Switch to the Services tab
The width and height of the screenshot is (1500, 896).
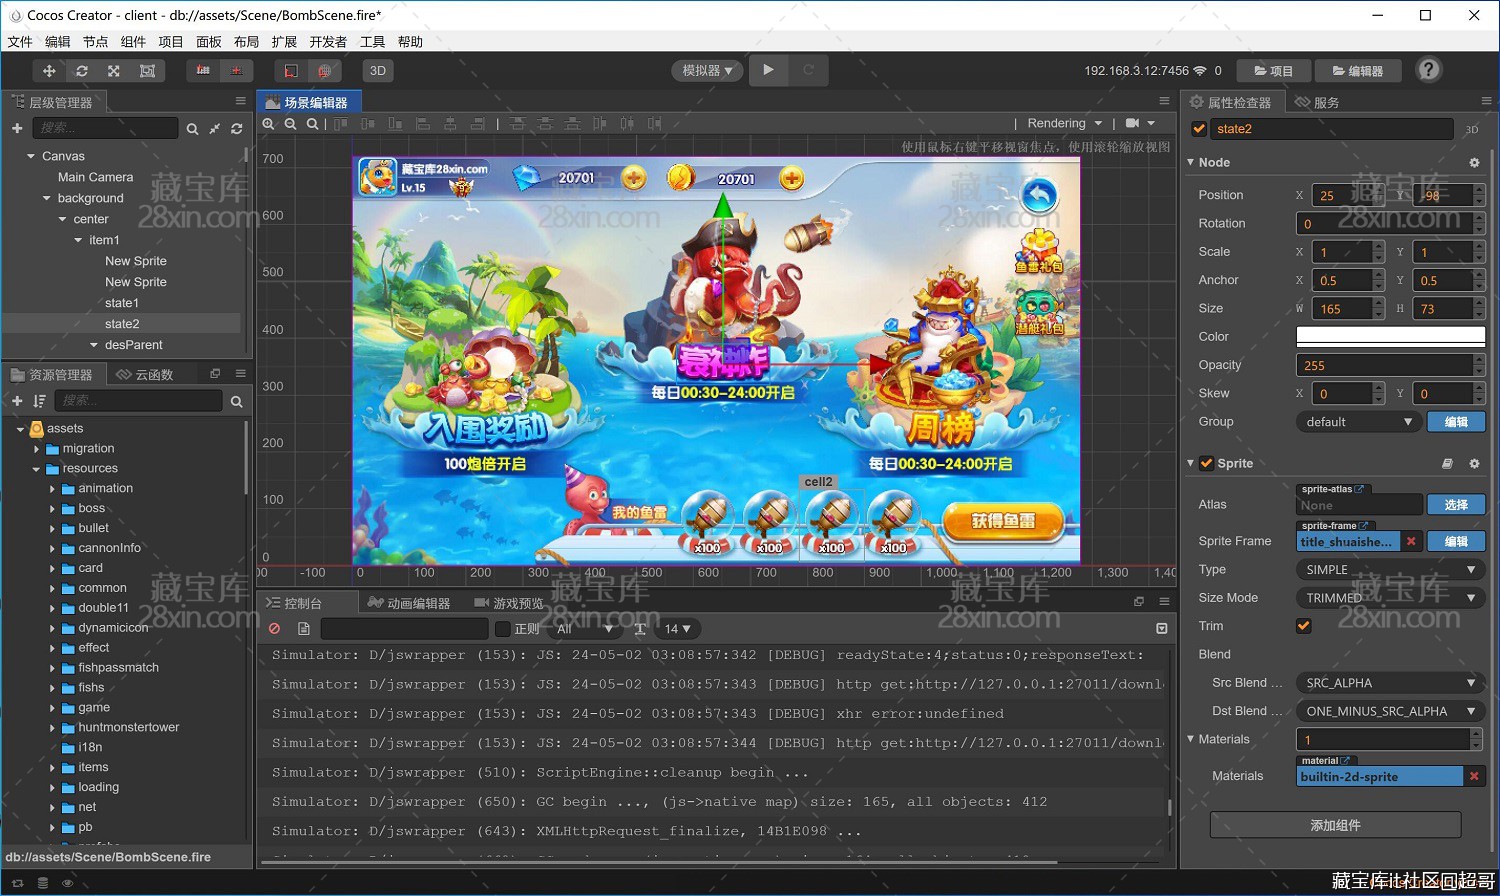click(x=1317, y=102)
